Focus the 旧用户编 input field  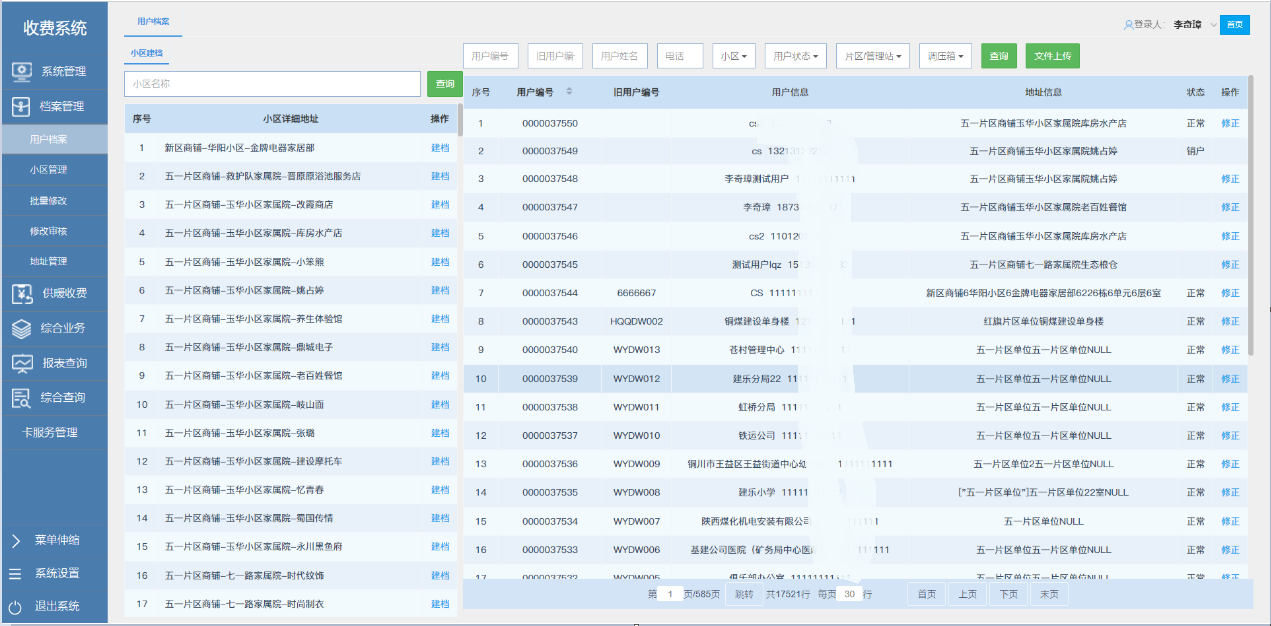tap(555, 56)
